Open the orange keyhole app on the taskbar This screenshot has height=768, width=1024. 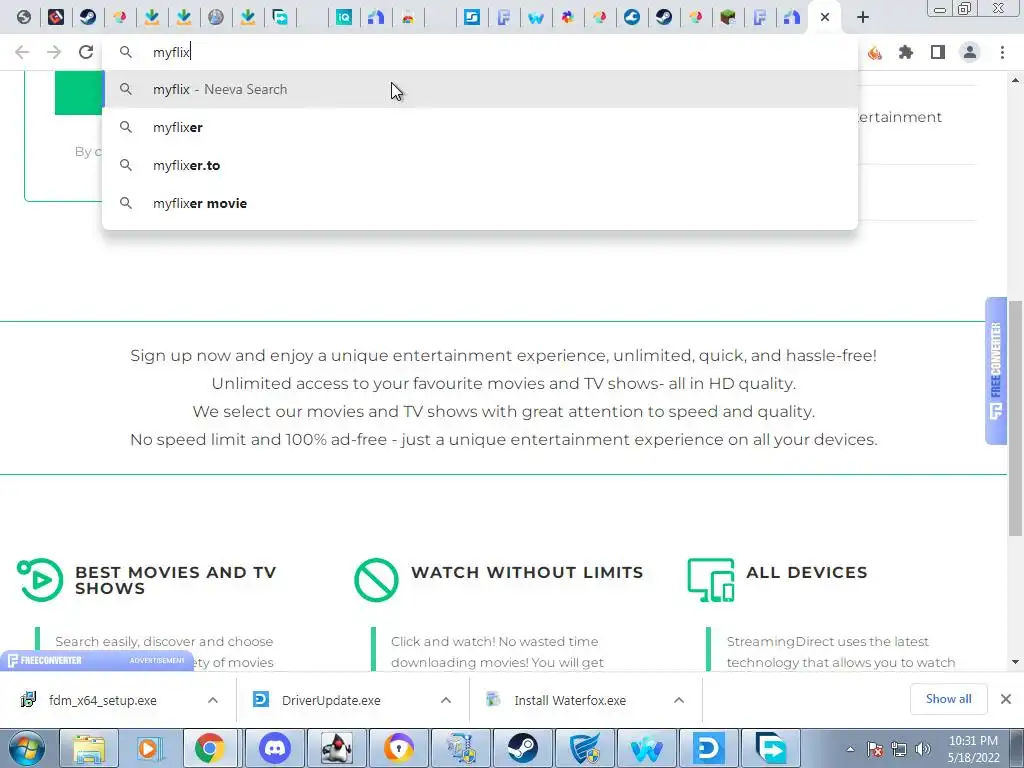(398, 748)
